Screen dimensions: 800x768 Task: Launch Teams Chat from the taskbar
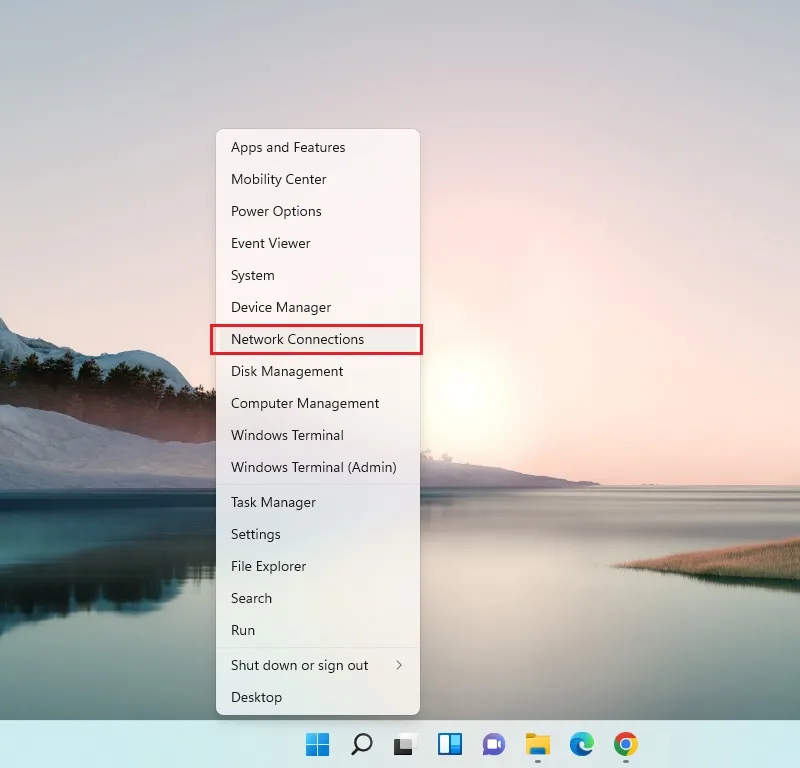coord(493,745)
